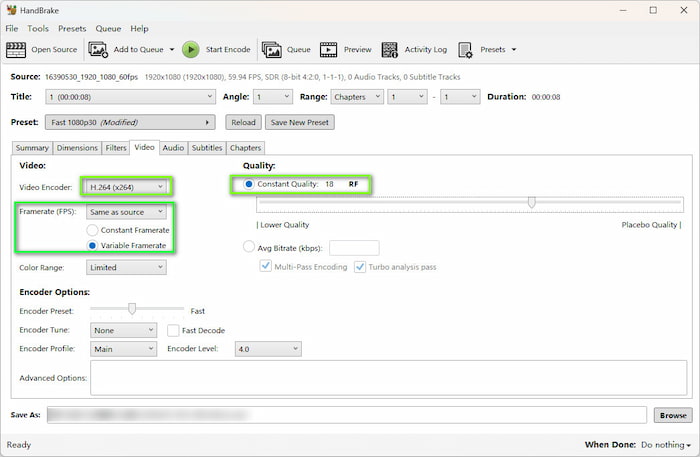Image resolution: width=700 pixels, height=457 pixels.
Task: Click the Lower Quality label
Action: (283, 225)
